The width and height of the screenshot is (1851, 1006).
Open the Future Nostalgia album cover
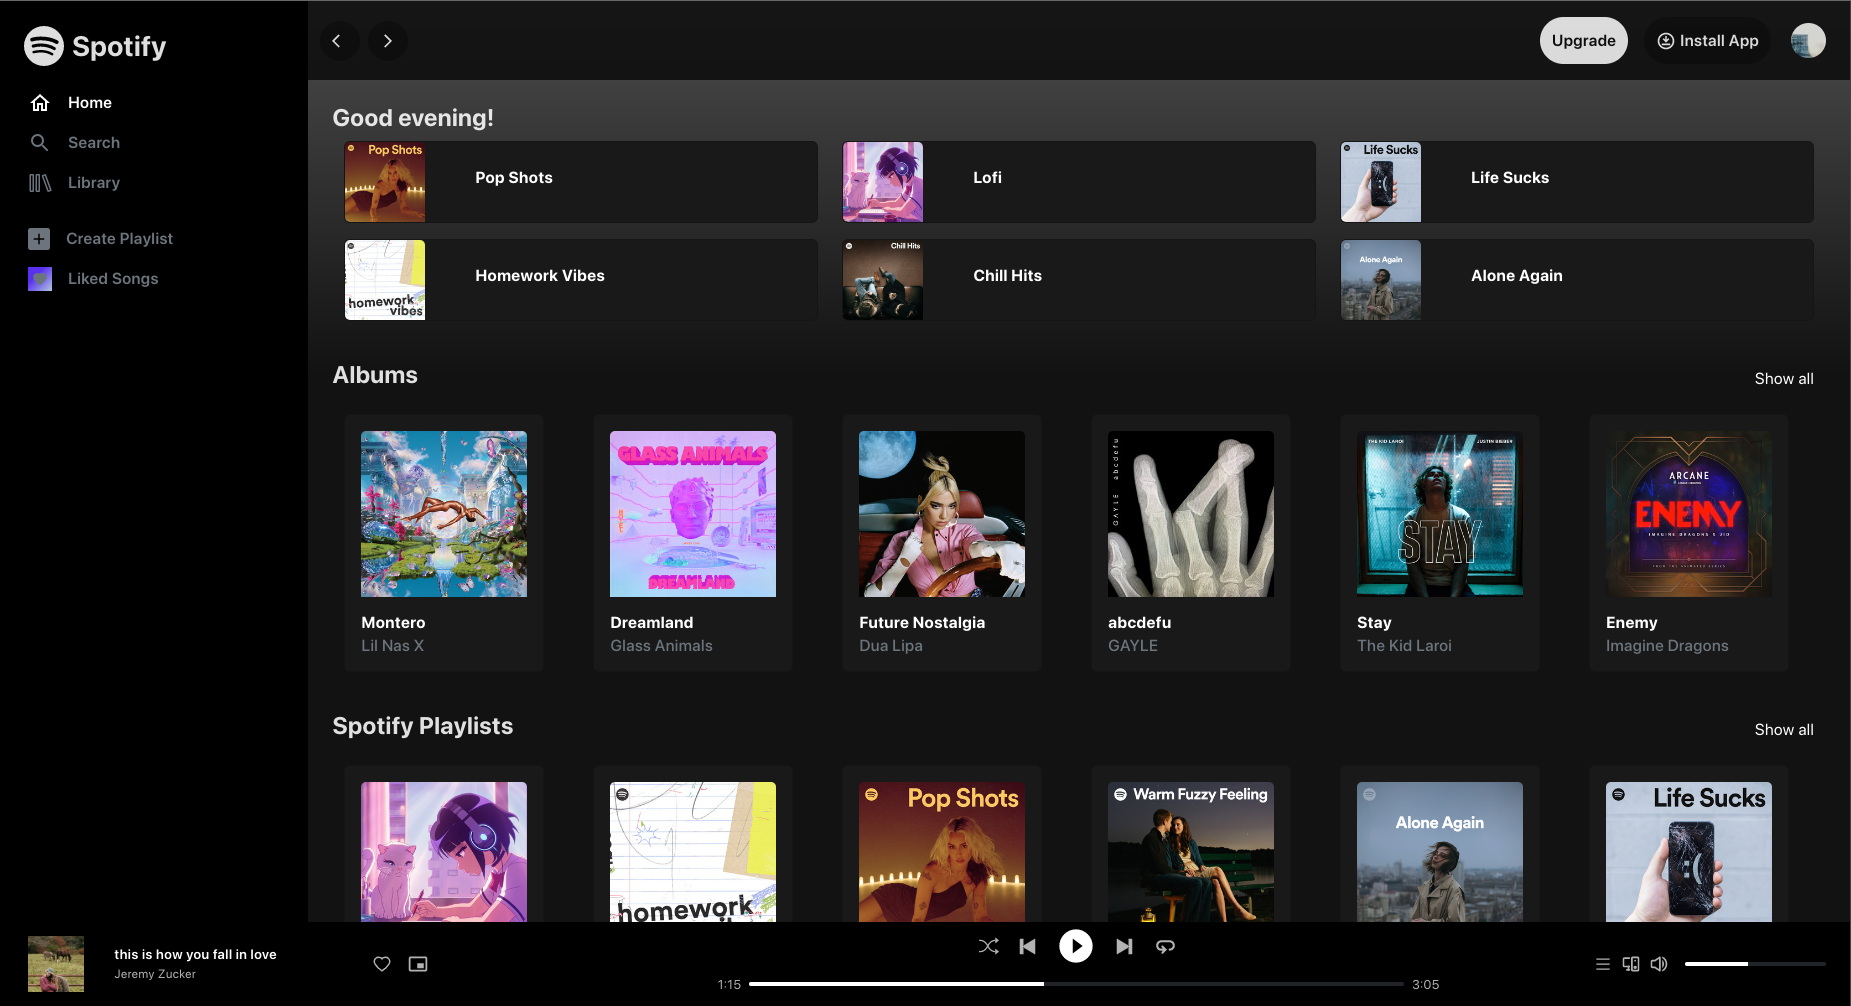click(x=940, y=513)
